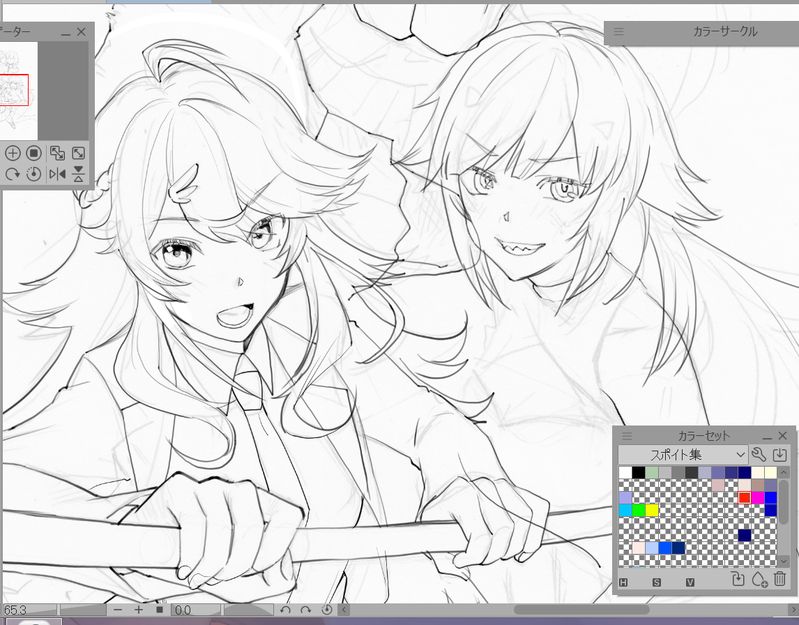Click replace color icon in Color Set
Viewport: 799px width, 625px height.
click(x=738, y=579)
